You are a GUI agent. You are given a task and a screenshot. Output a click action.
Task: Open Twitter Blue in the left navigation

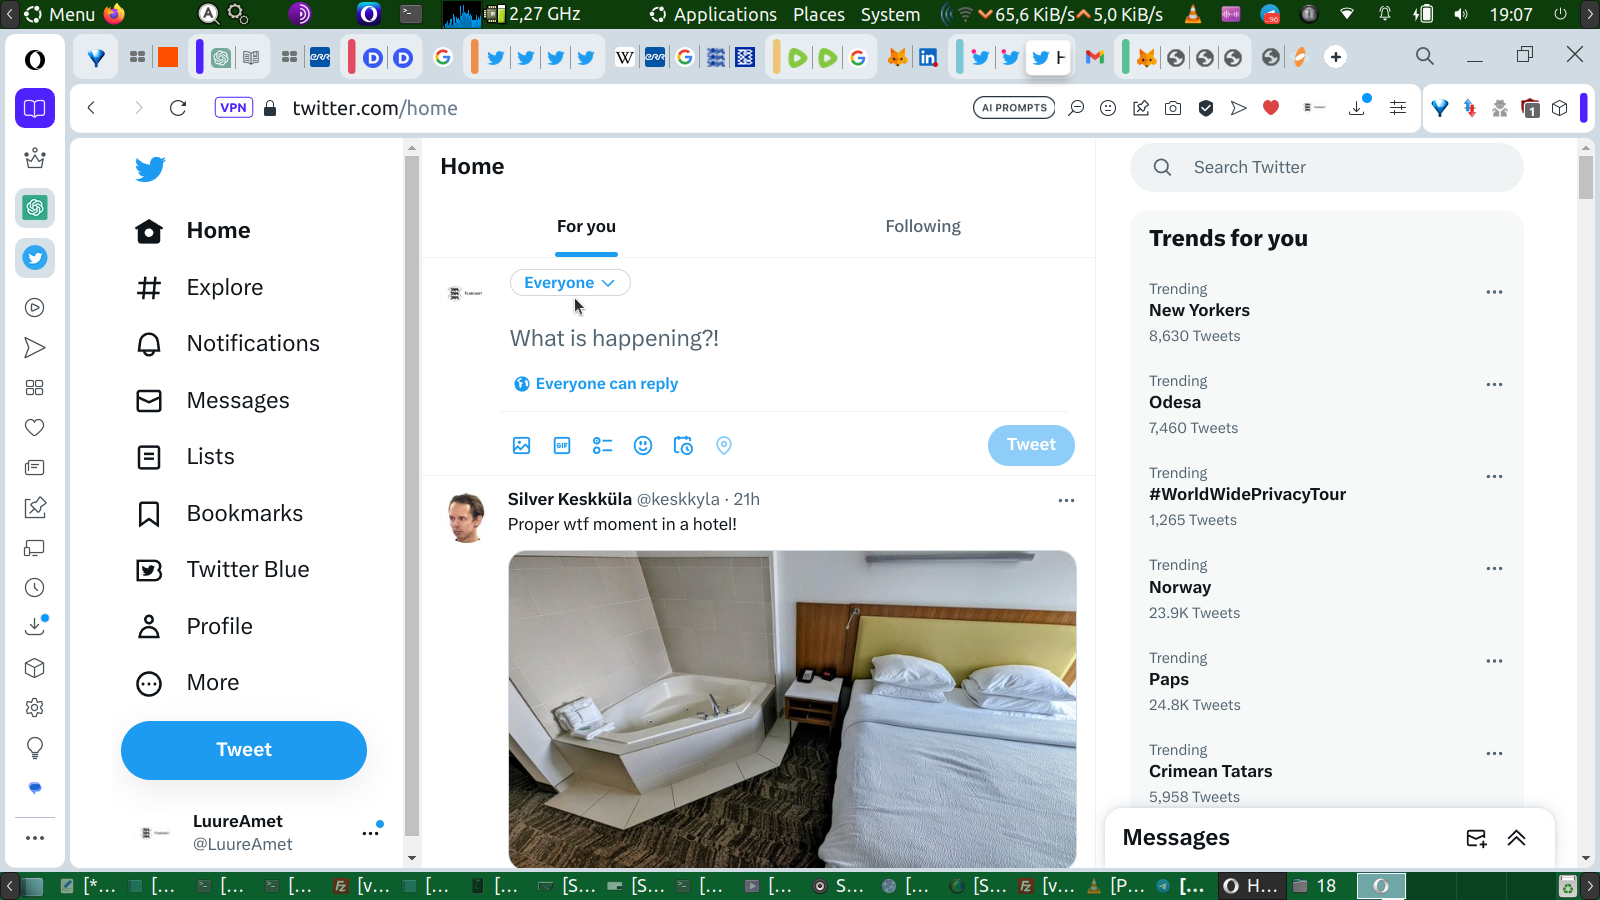[223, 570]
